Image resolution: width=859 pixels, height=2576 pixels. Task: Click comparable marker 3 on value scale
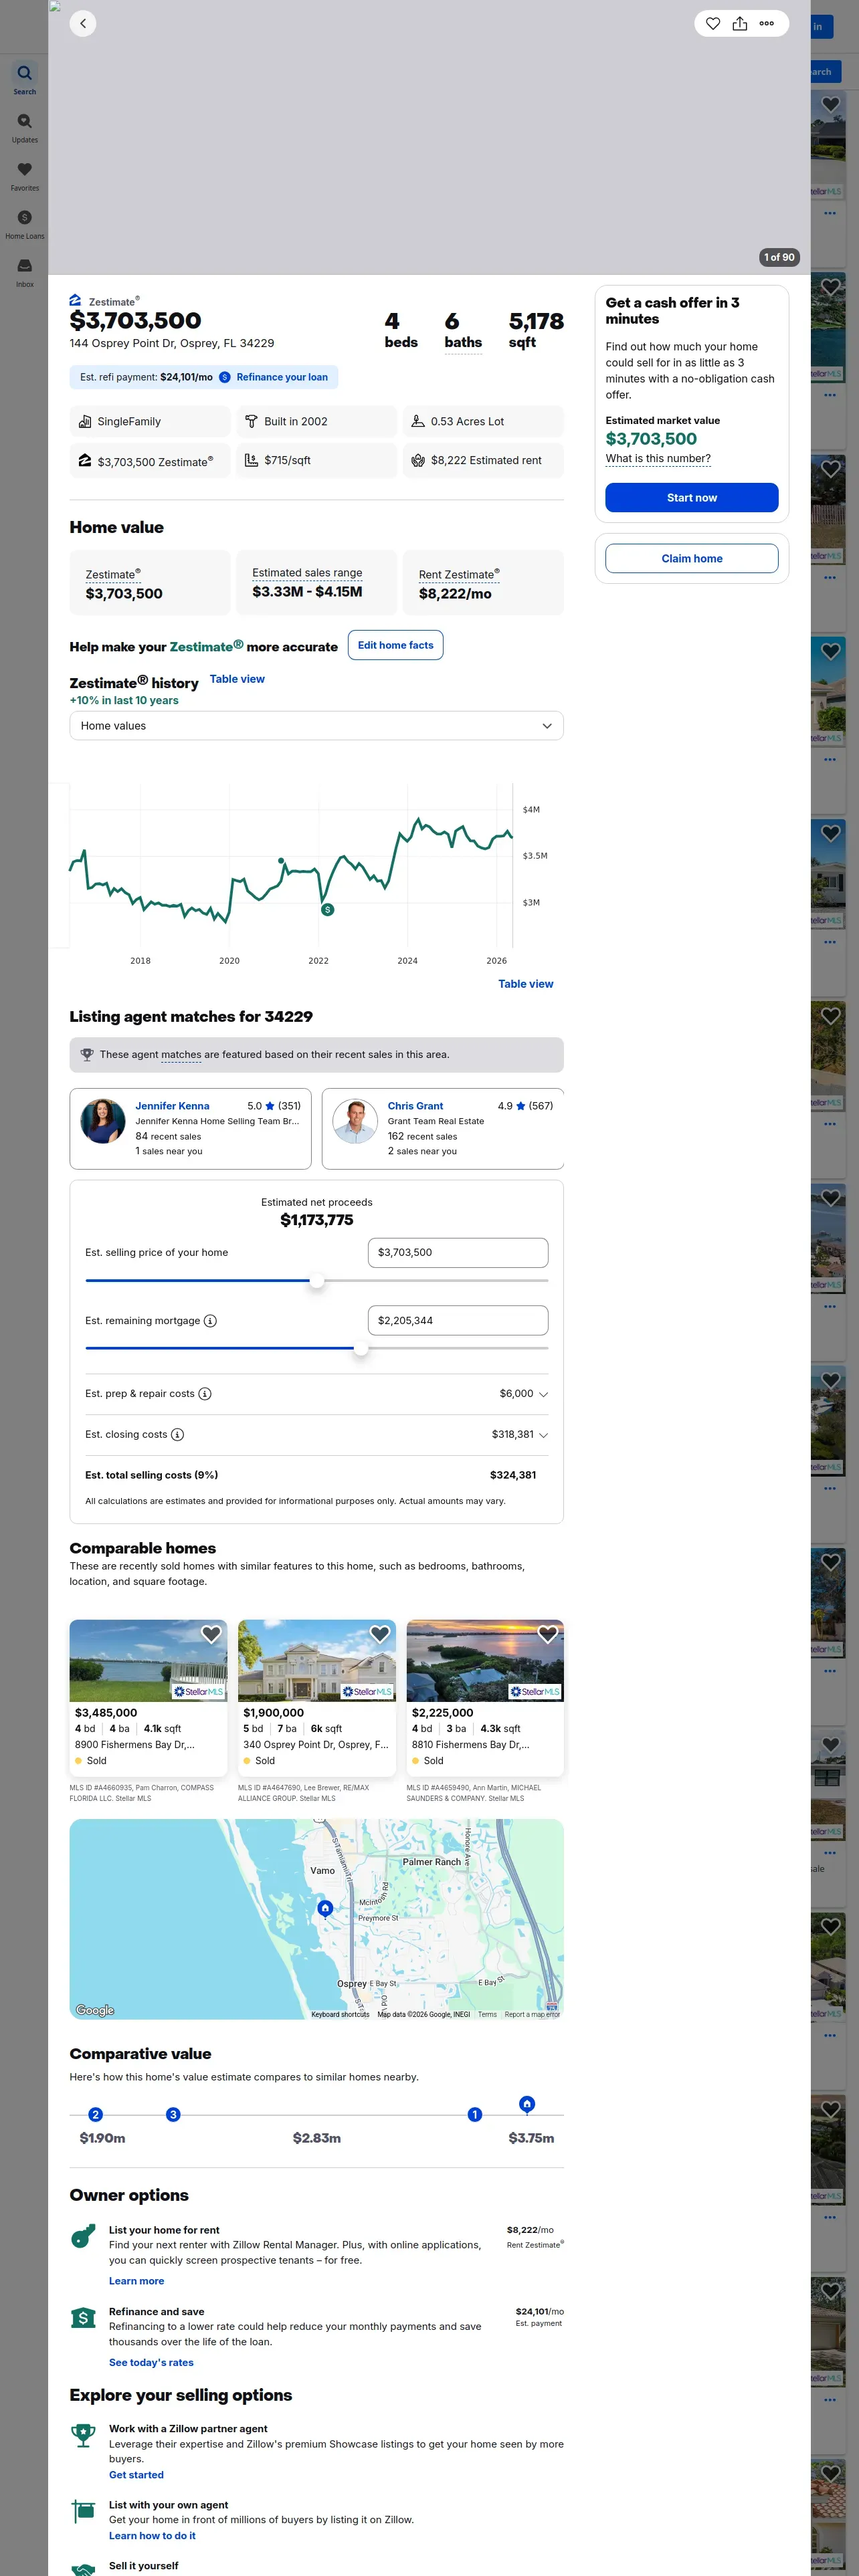[x=173, y=2114]
